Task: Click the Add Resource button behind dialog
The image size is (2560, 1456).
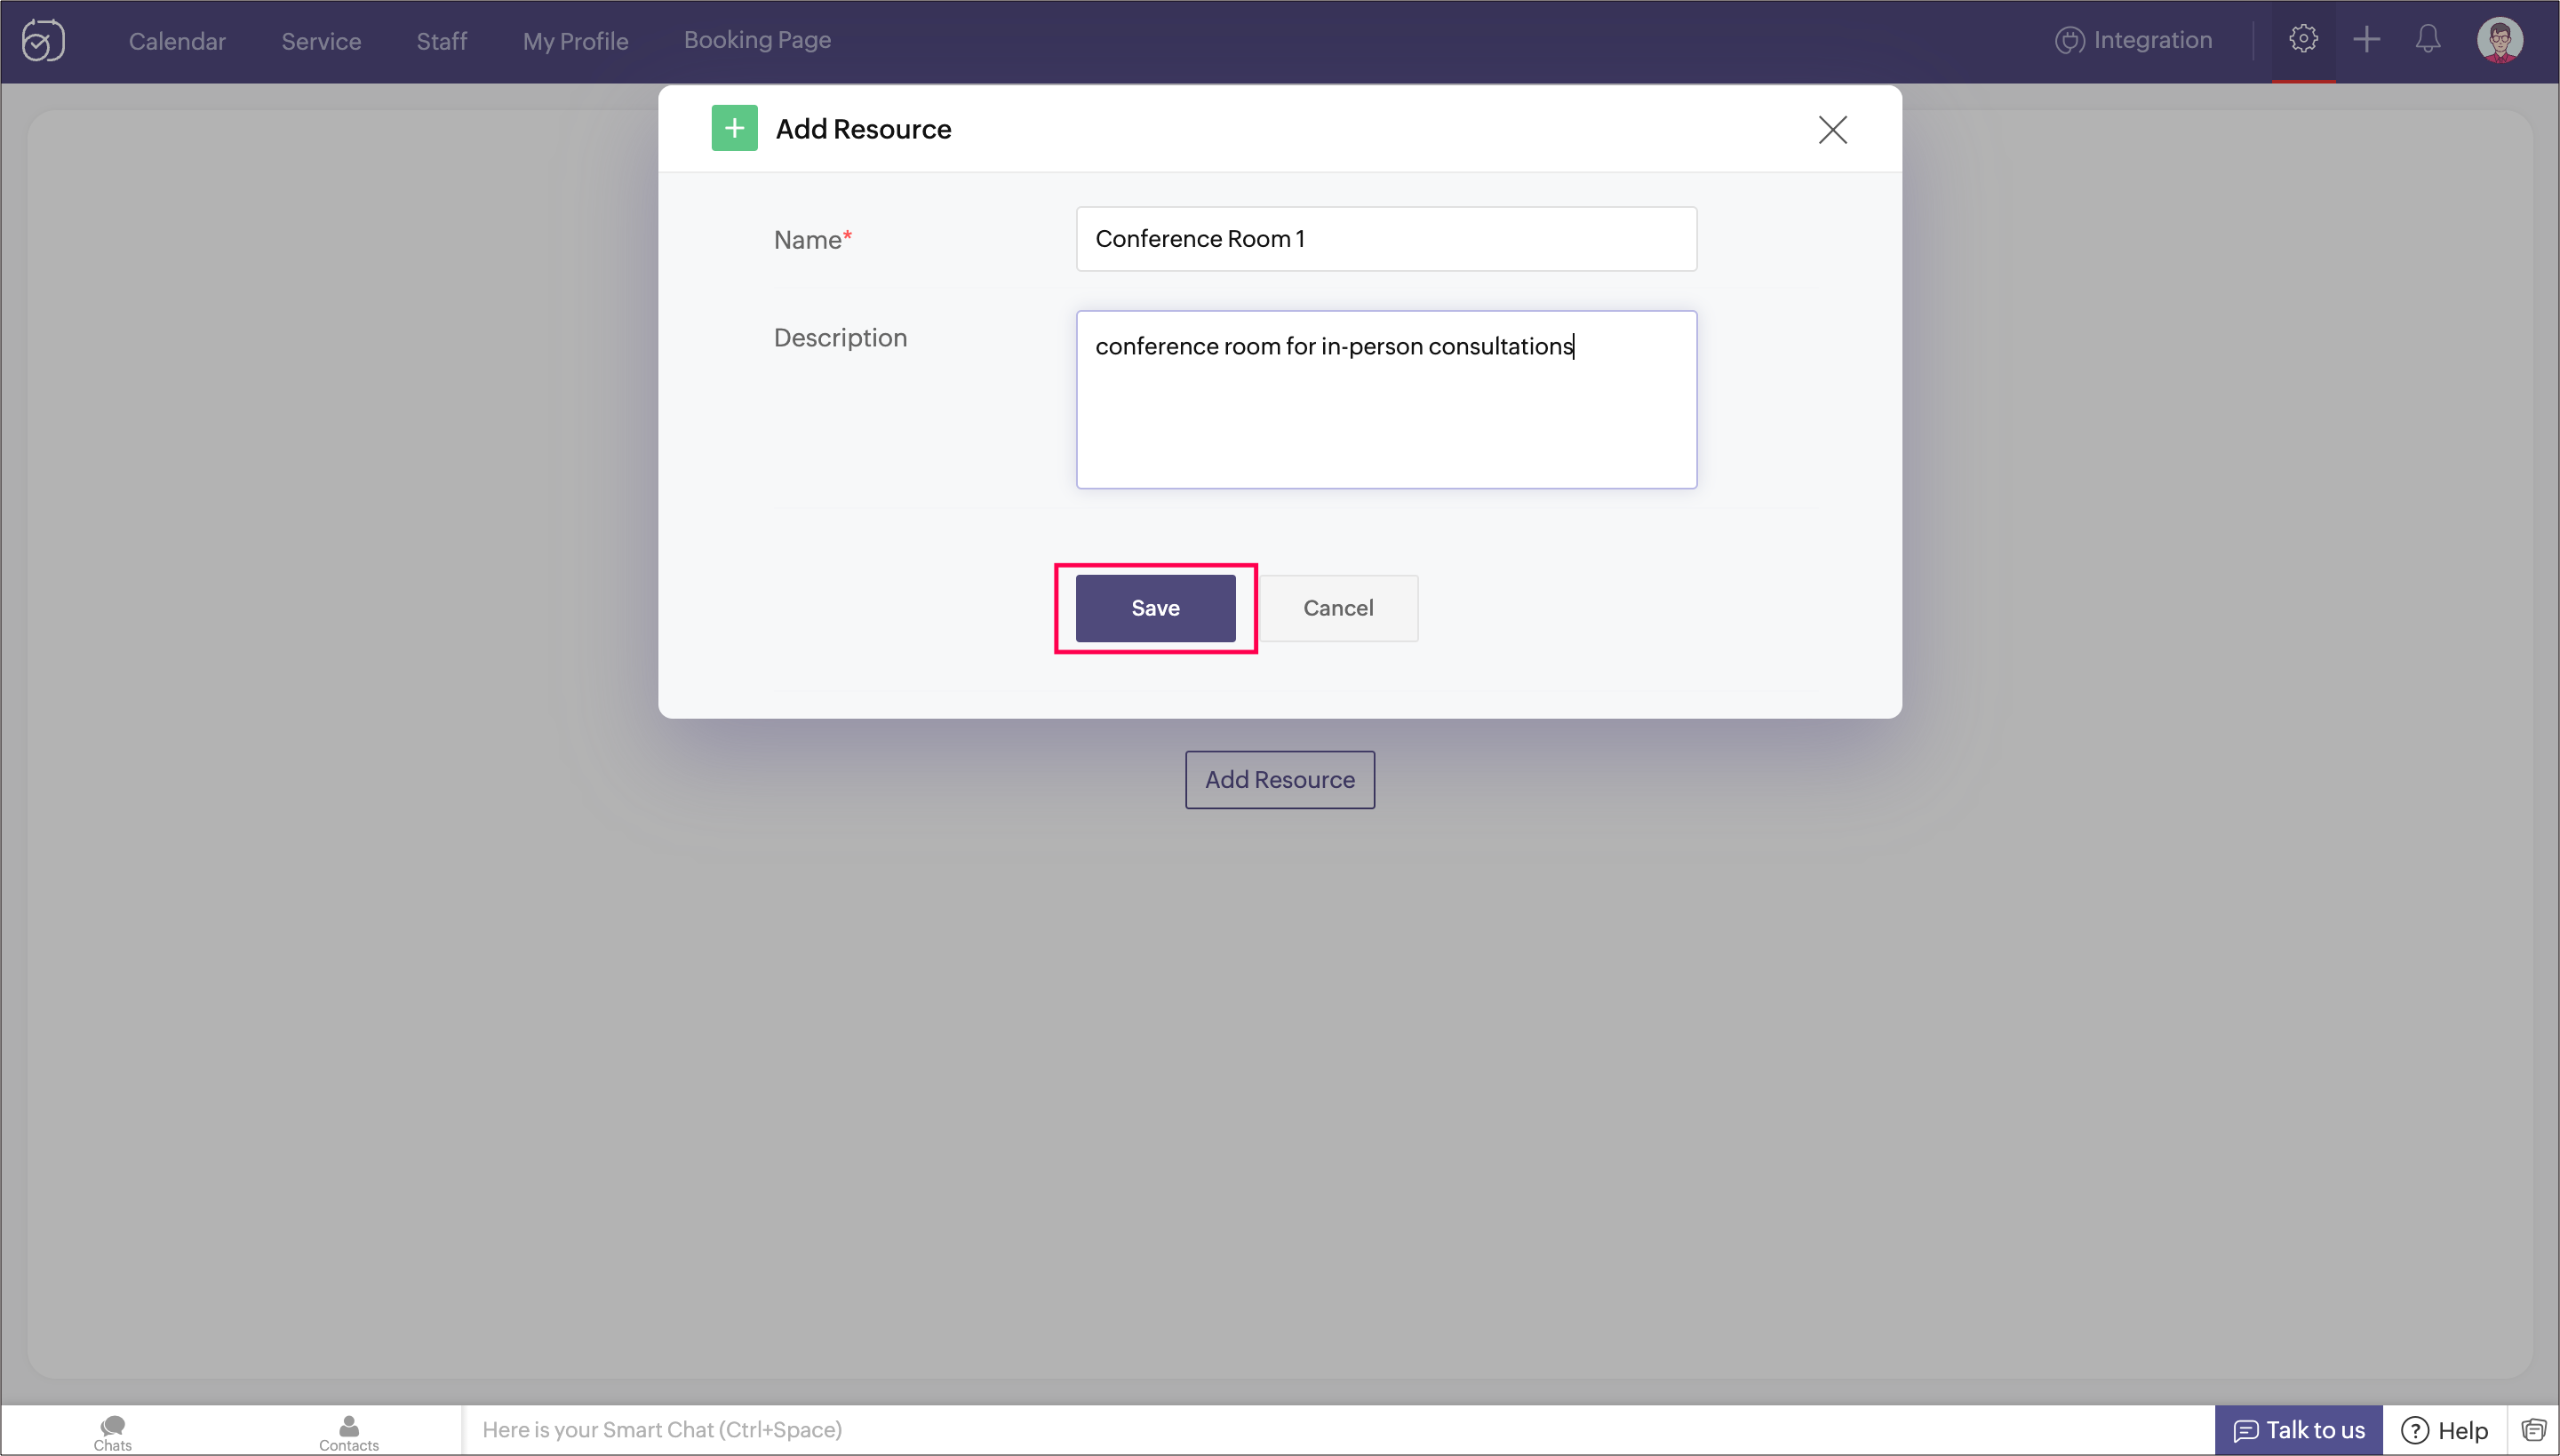Action: [1280, 780]
